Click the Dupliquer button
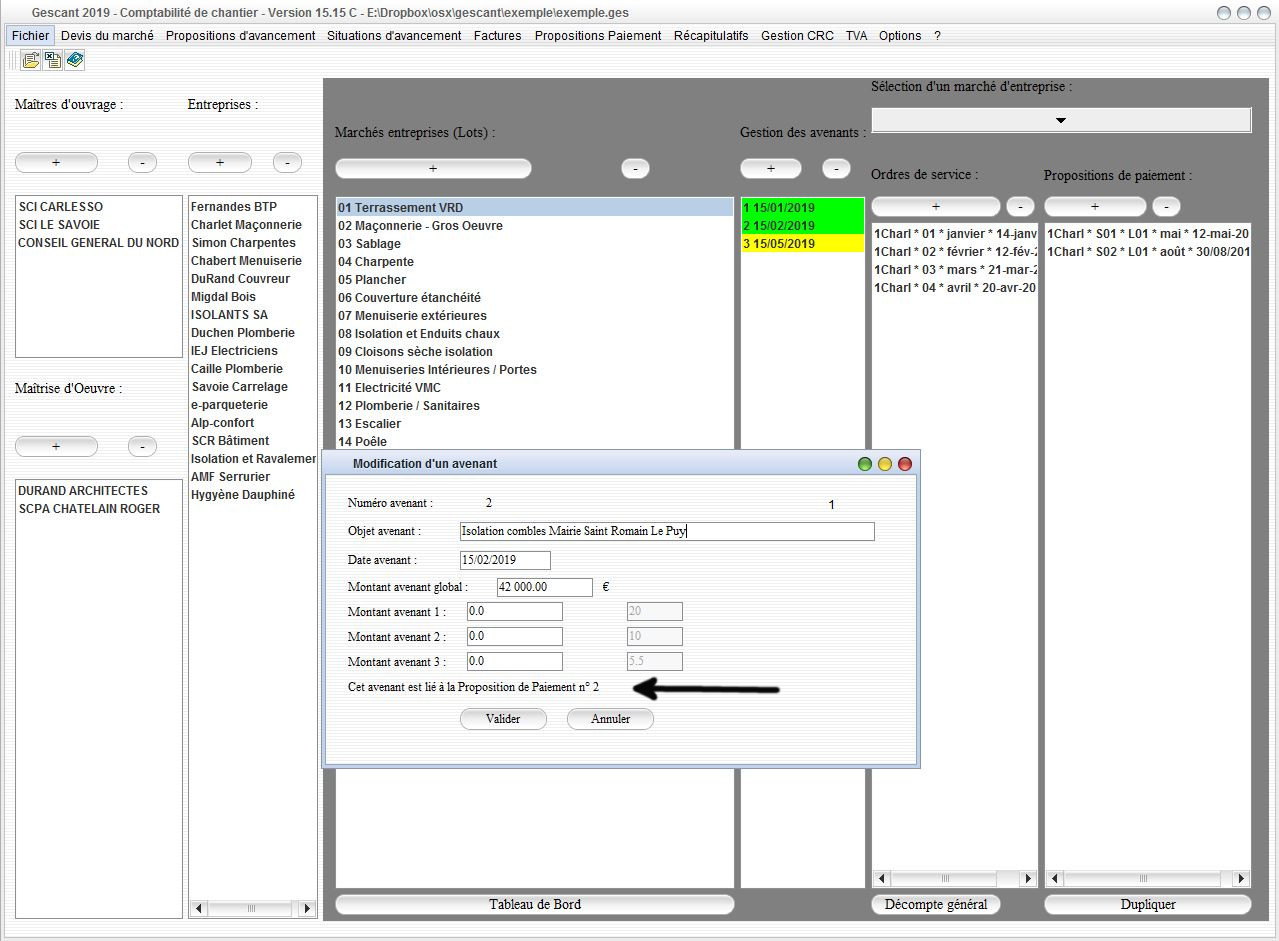 (x=1148, y=904)
